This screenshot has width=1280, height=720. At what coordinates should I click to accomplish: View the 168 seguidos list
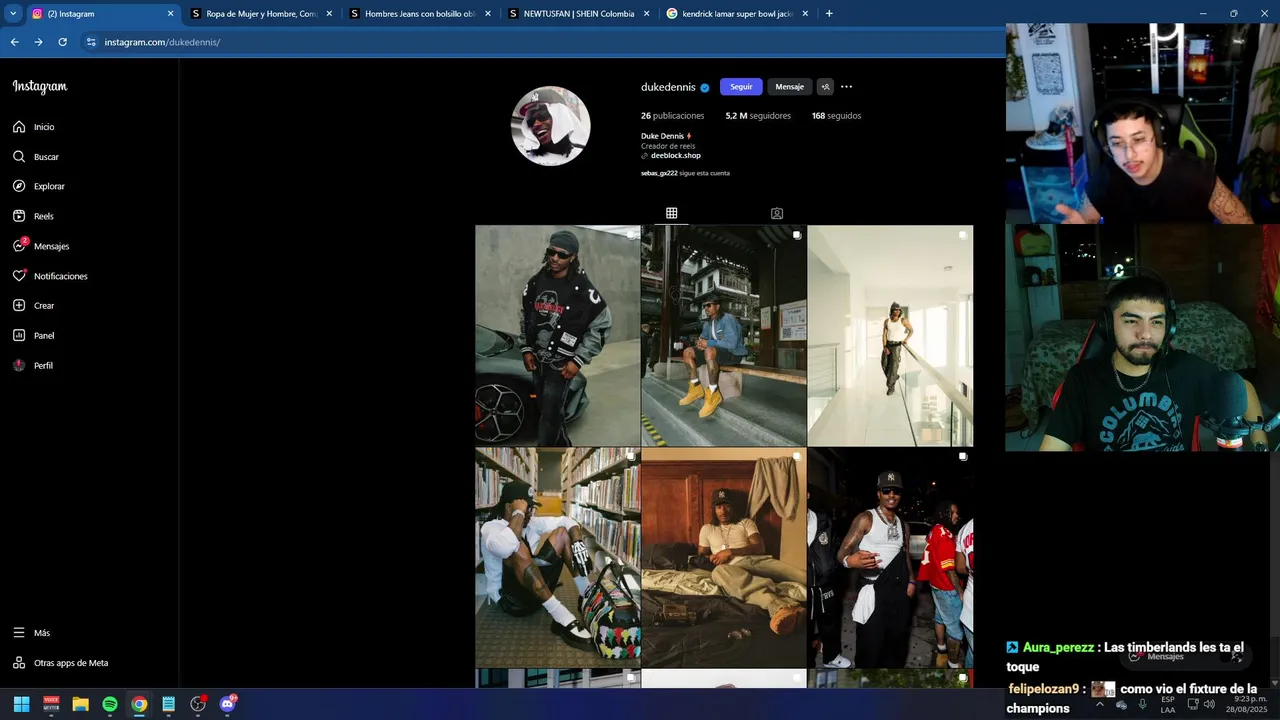tap(836, 116)
